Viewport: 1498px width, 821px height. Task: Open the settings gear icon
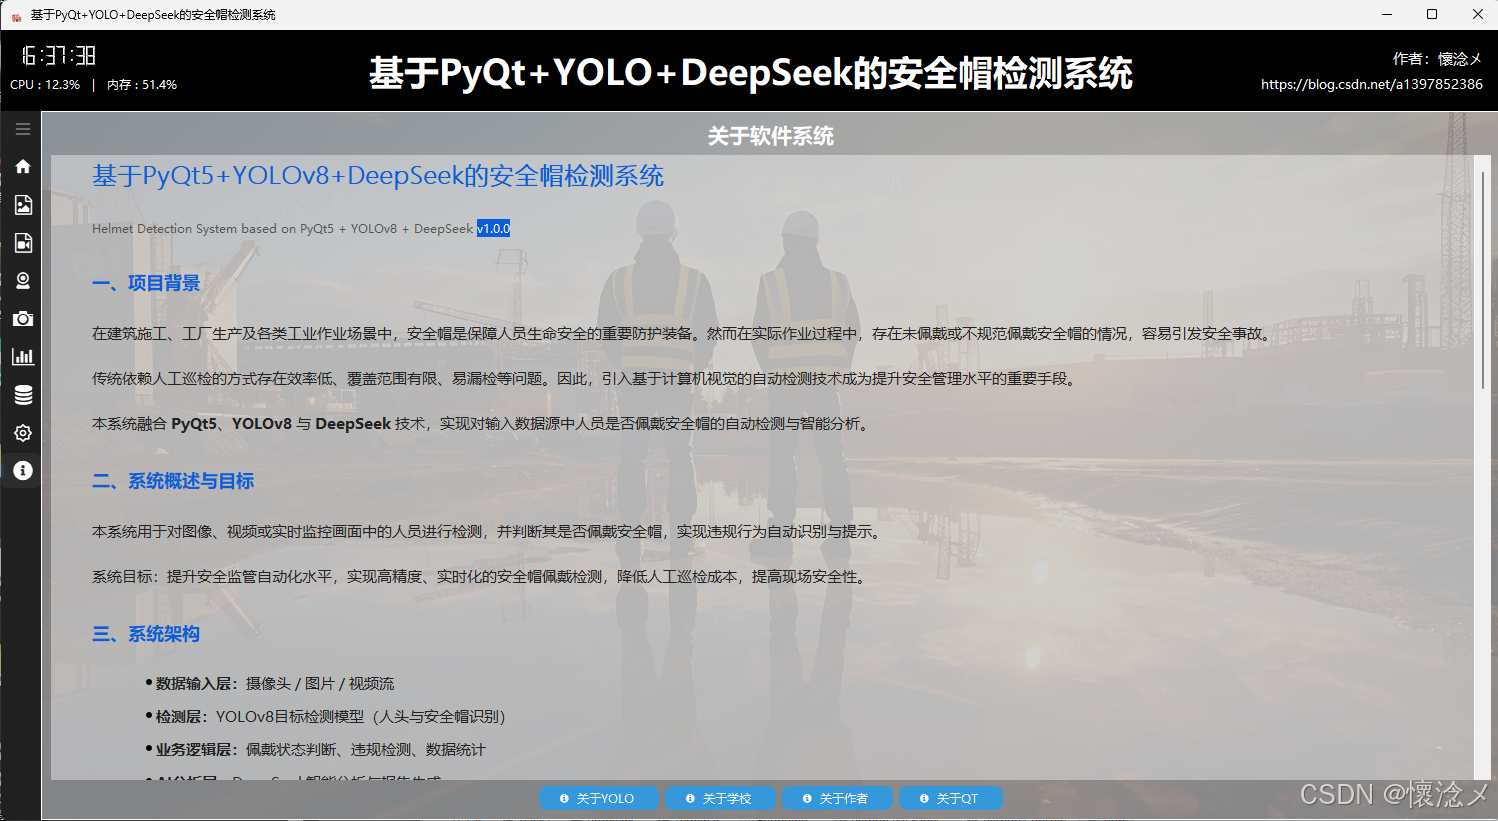click(x=22, y=433)
